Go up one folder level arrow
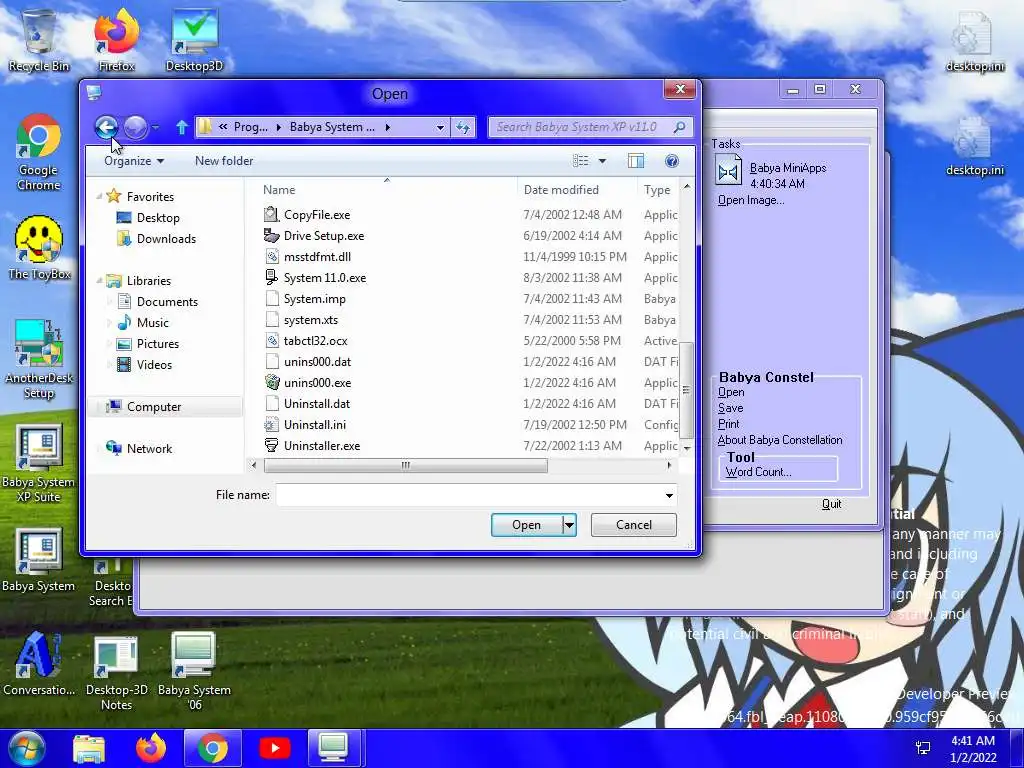This screenshot has height=768, width=1024. coord(182,127)
